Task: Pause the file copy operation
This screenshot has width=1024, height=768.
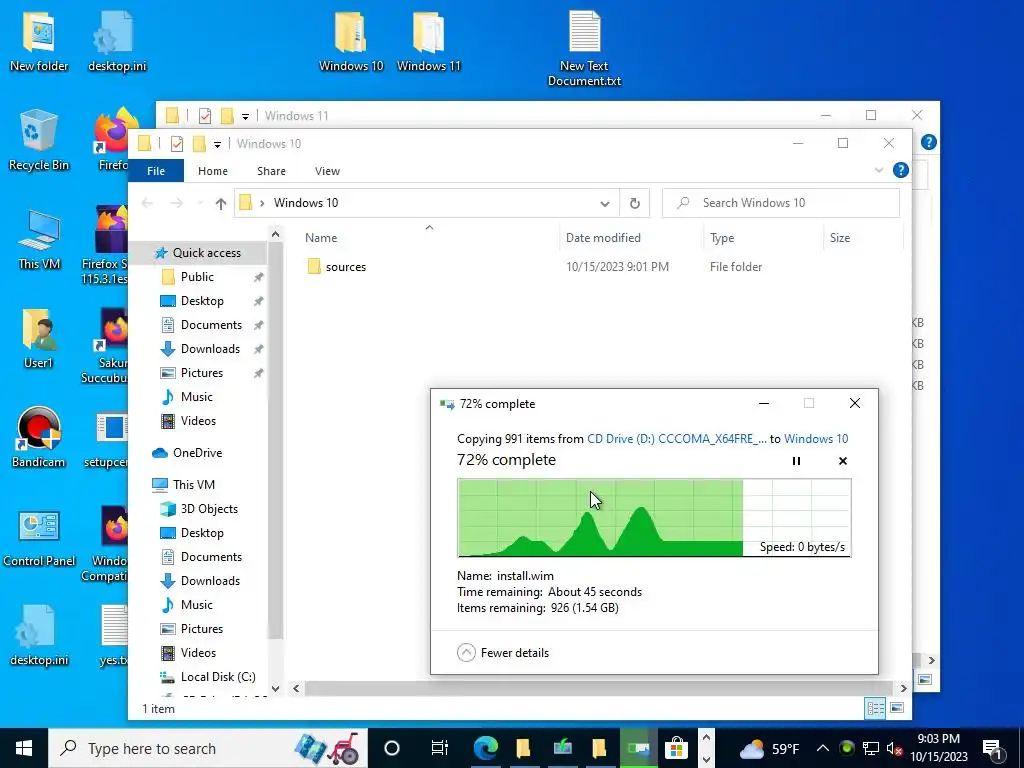Action: 796,461
